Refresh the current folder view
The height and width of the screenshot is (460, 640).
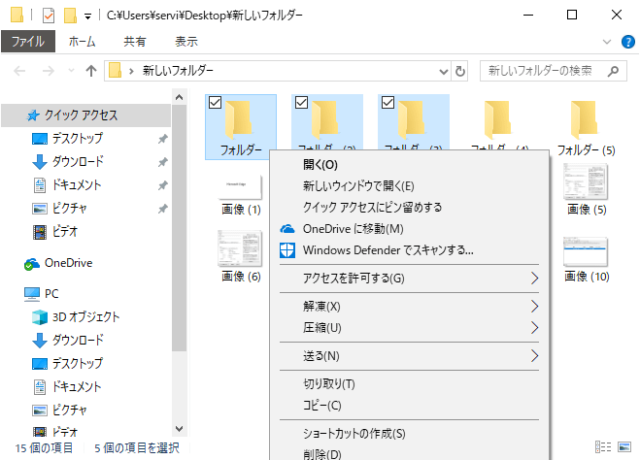point(460,71)
